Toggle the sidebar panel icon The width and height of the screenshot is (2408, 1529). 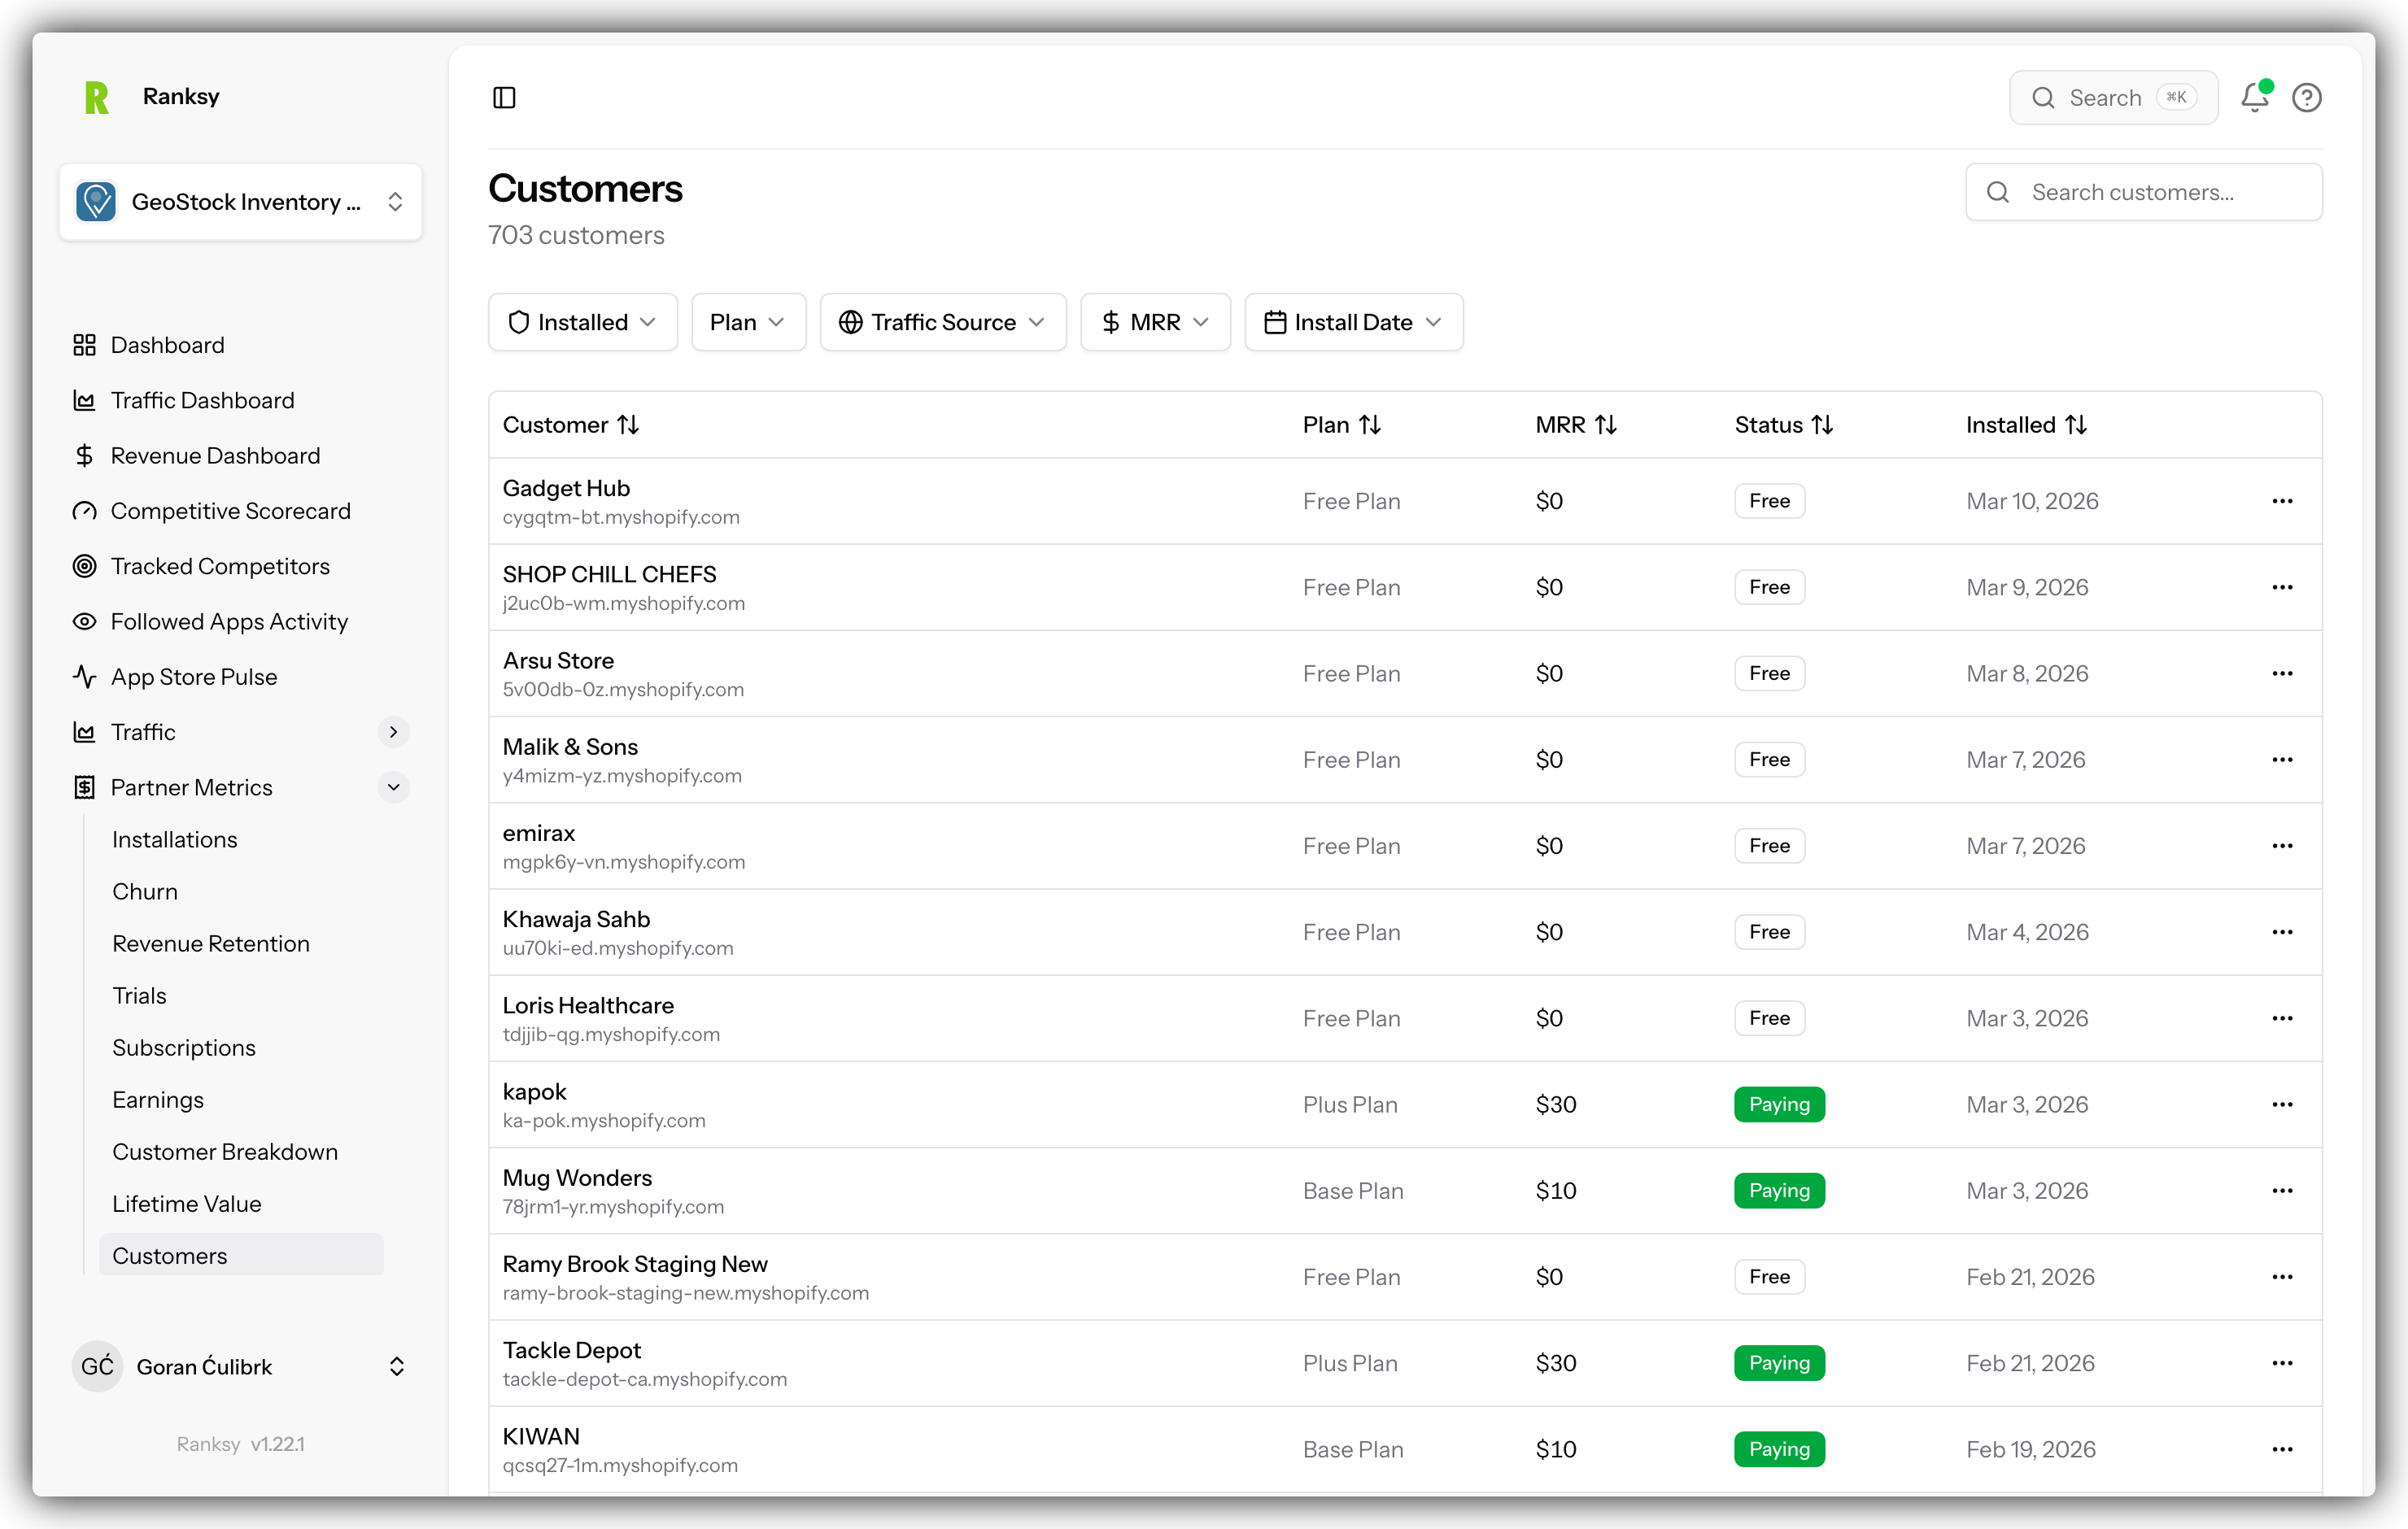tap(504, 97)
